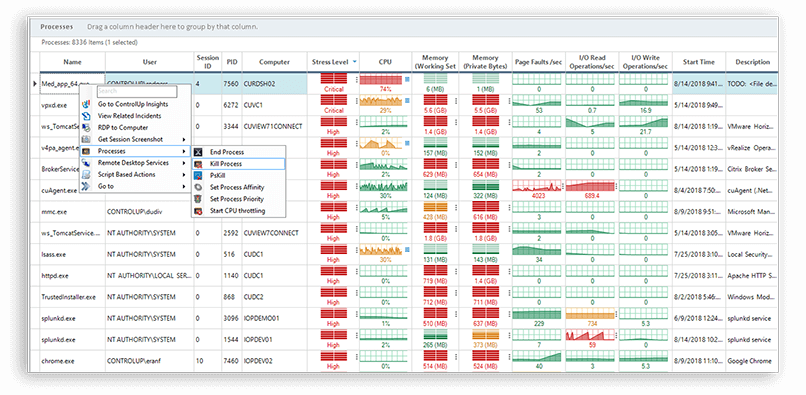Click the Critical stress bar for Med_app_64.exe
The image size is (806, 395).
pyautogui.click(x=334, y=79)
